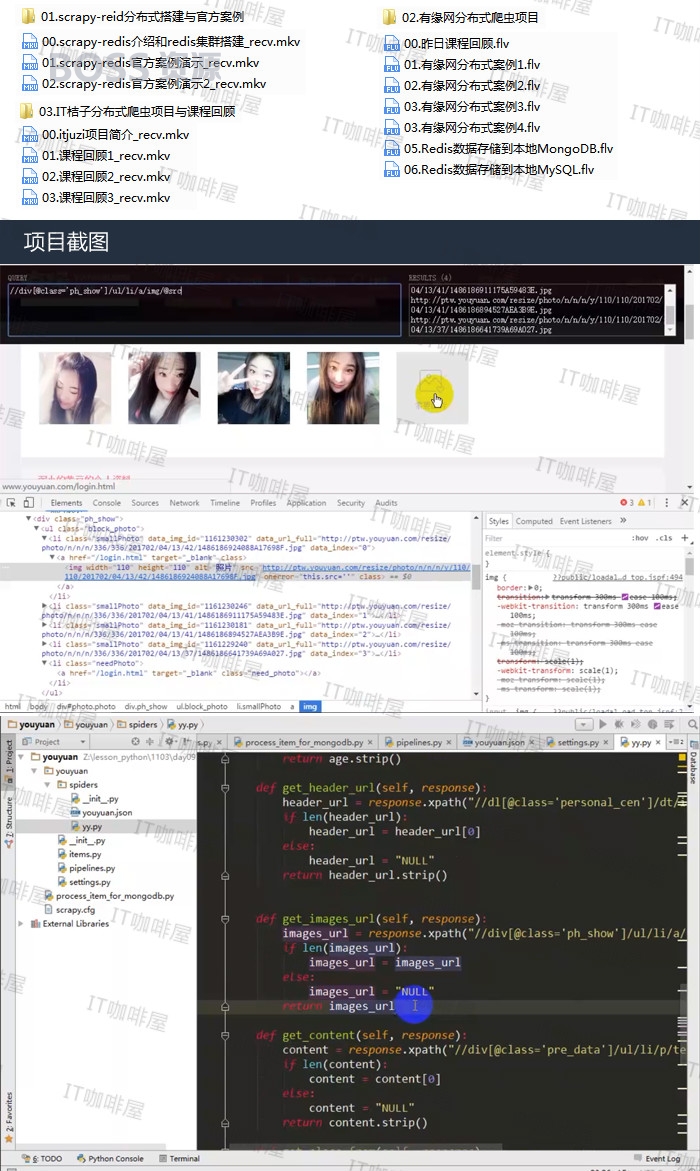Toggle ease checkbox in transition style
The width and height of the screenshot is (700, 1171).
click(625, 597)
